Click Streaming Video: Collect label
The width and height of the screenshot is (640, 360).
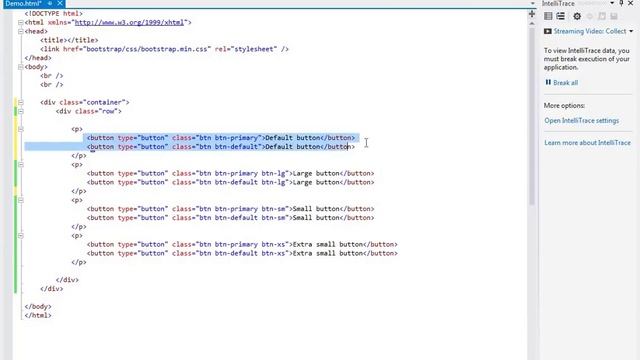point(589,31)
